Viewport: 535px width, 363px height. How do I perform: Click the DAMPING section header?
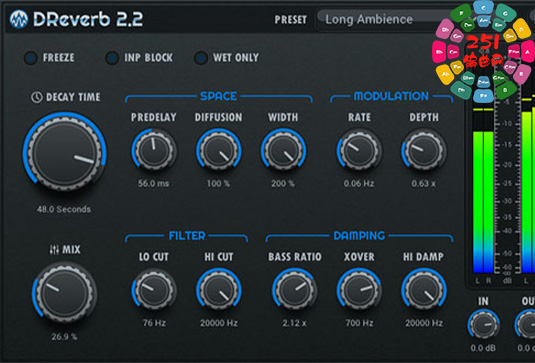(x=359, y=236)
